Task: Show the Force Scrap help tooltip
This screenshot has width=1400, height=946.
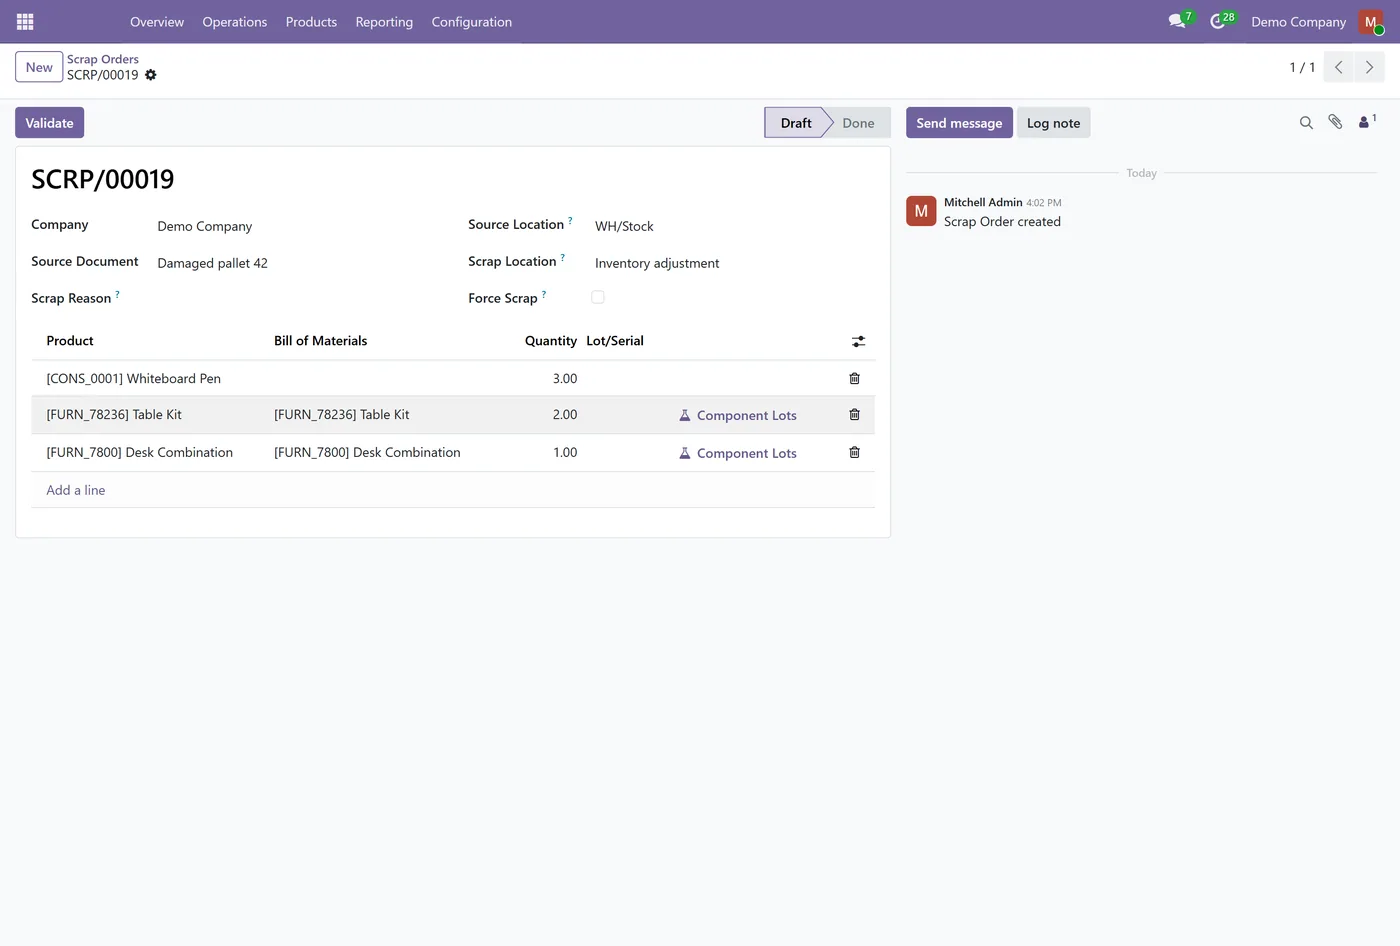Action: (x=544, y=294)
